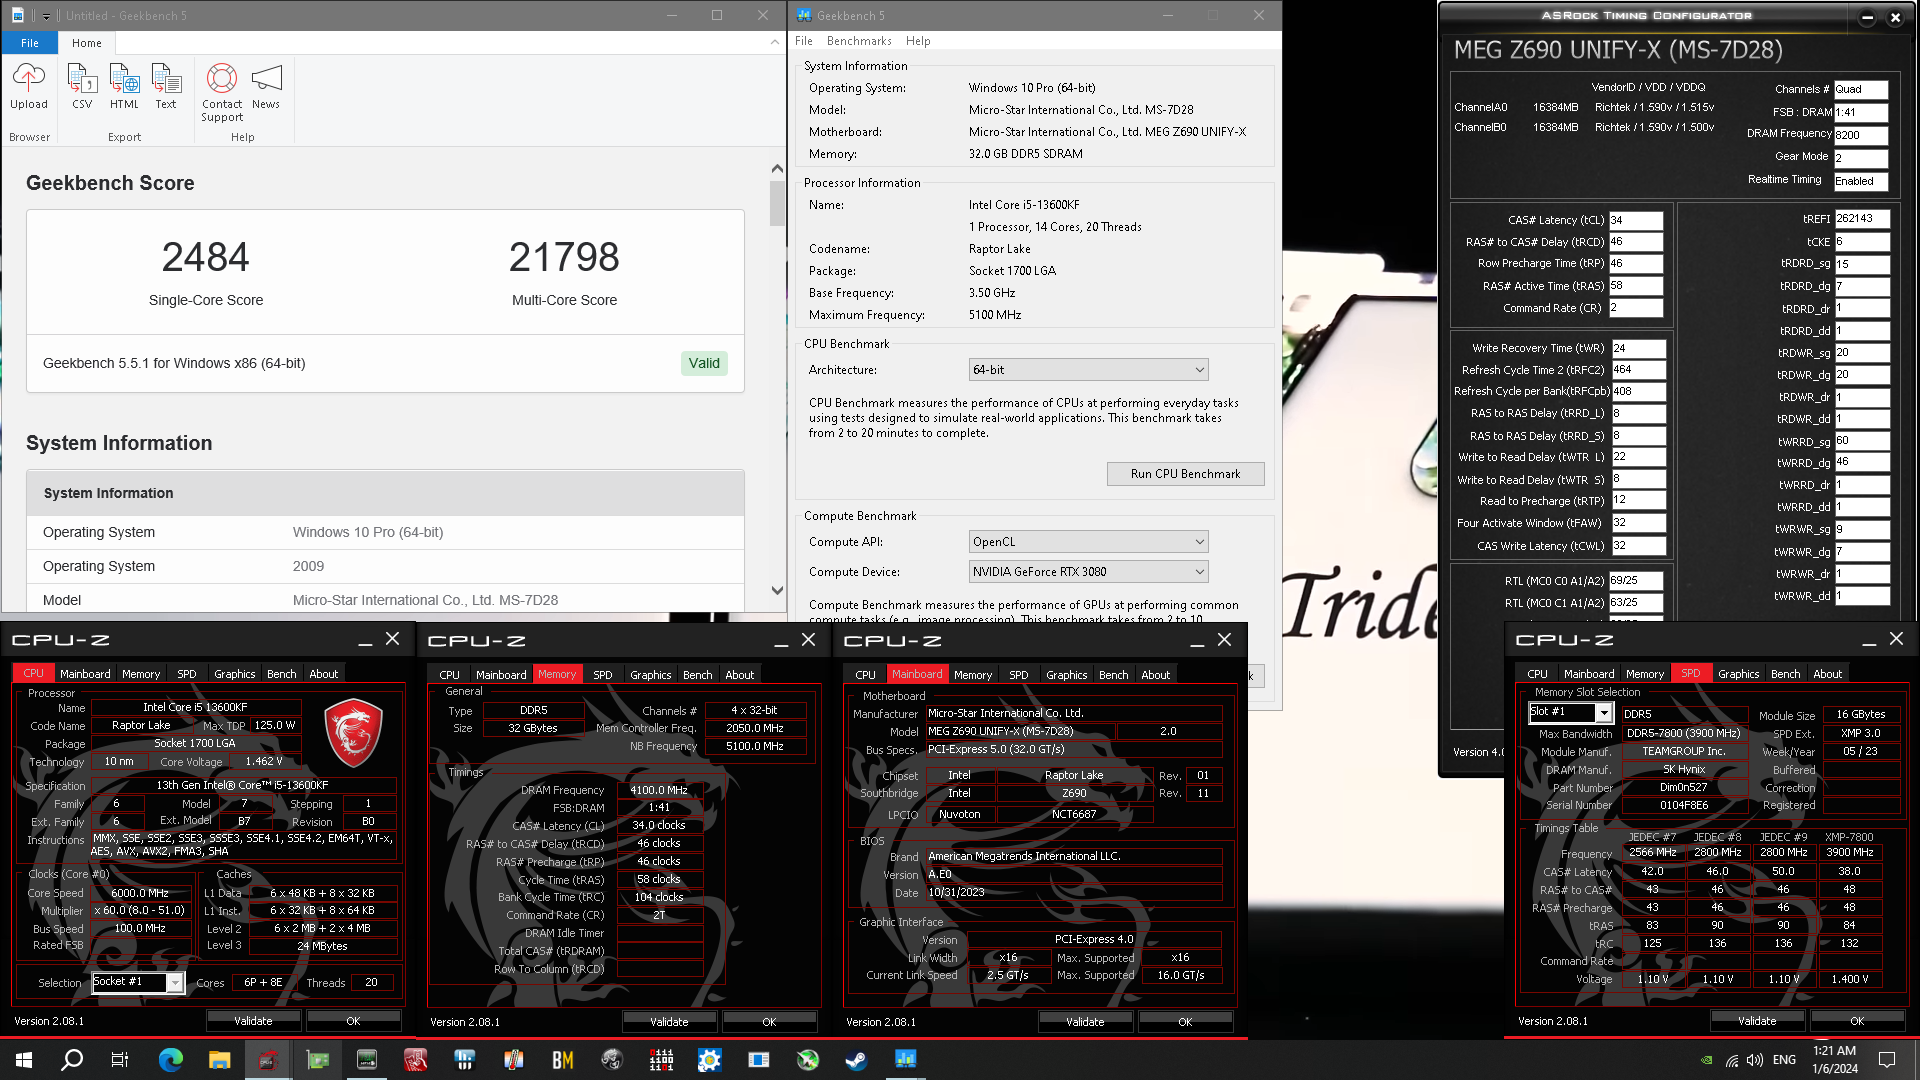This screenshot has height=1080, width=1920.
Task: Click Validate in the CPU-Z Mainboard window
Action: point(1085,1022)
